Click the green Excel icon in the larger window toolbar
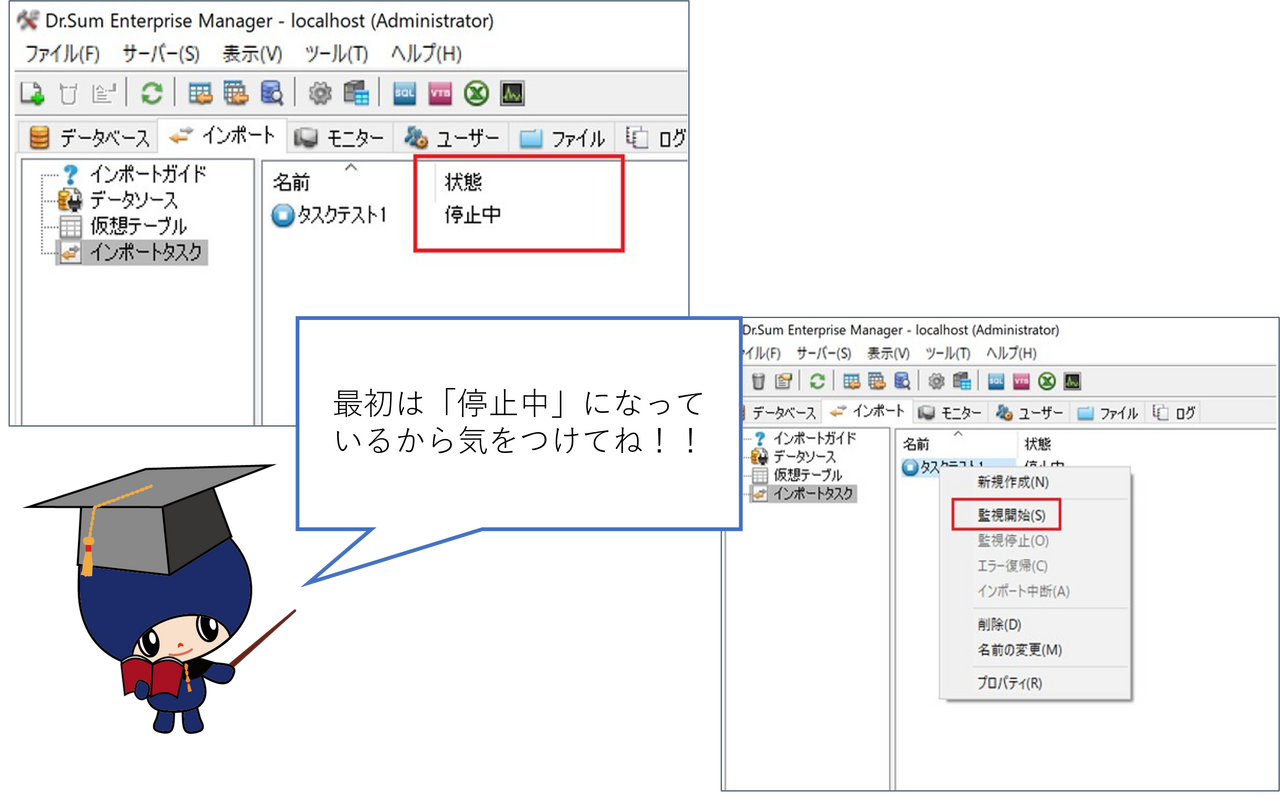Viewport: 1280px width, 808px height. [476, 93]
